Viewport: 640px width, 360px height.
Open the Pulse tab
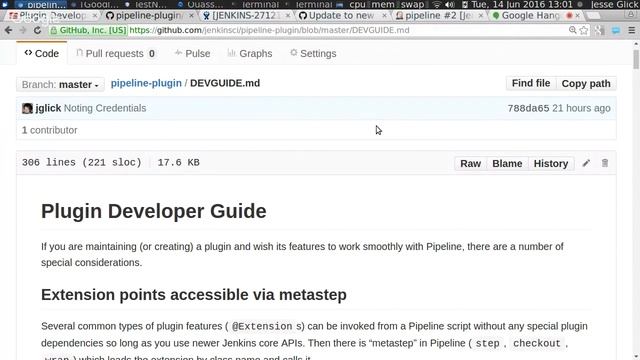click(192, 53)
